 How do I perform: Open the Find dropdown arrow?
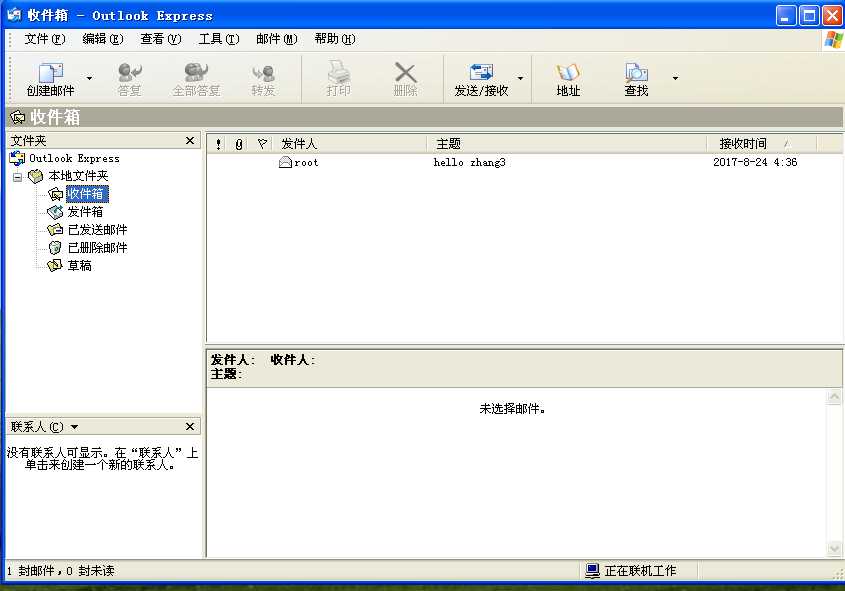[675, 79]
